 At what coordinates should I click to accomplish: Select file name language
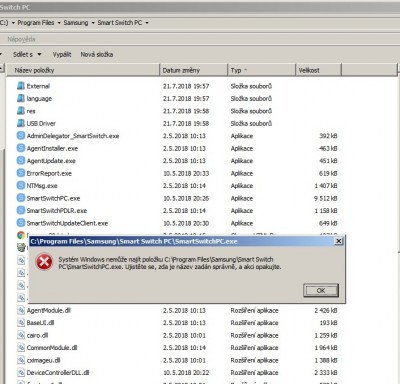pos(39,98)
